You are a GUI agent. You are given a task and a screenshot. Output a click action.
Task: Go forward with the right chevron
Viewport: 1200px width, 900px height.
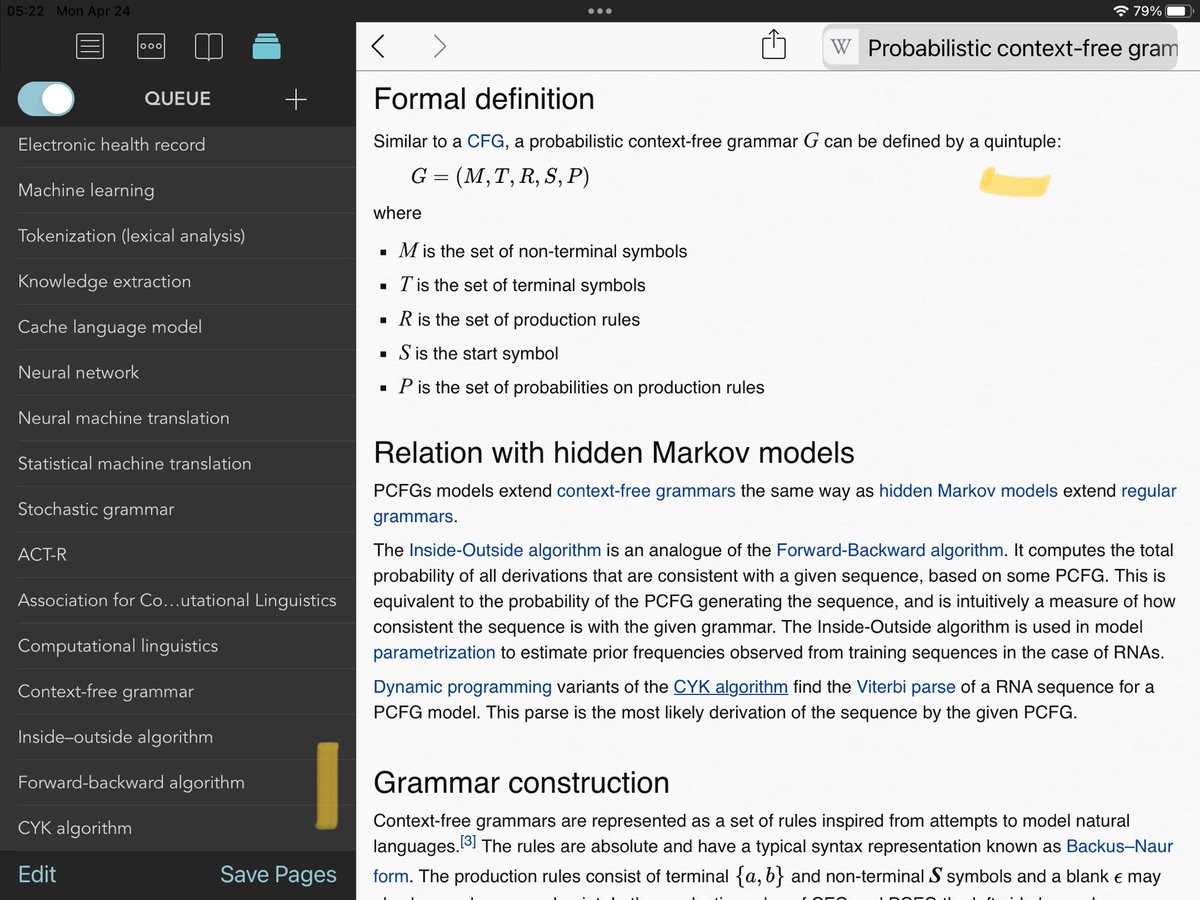(x=439, y=46)
